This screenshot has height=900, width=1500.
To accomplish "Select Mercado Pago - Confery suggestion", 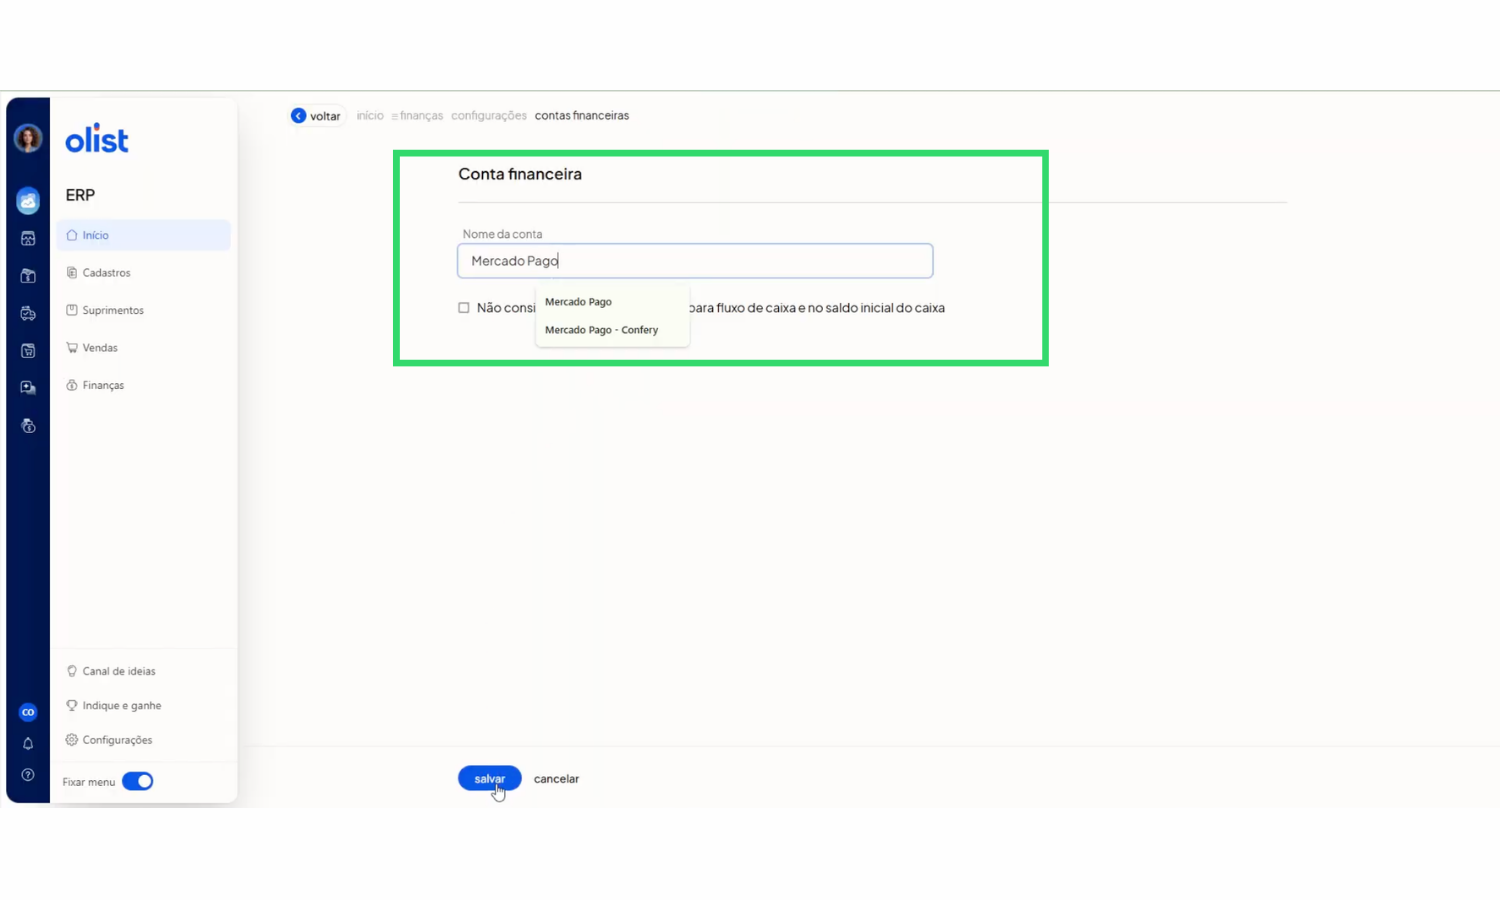I will coord(612,330).
